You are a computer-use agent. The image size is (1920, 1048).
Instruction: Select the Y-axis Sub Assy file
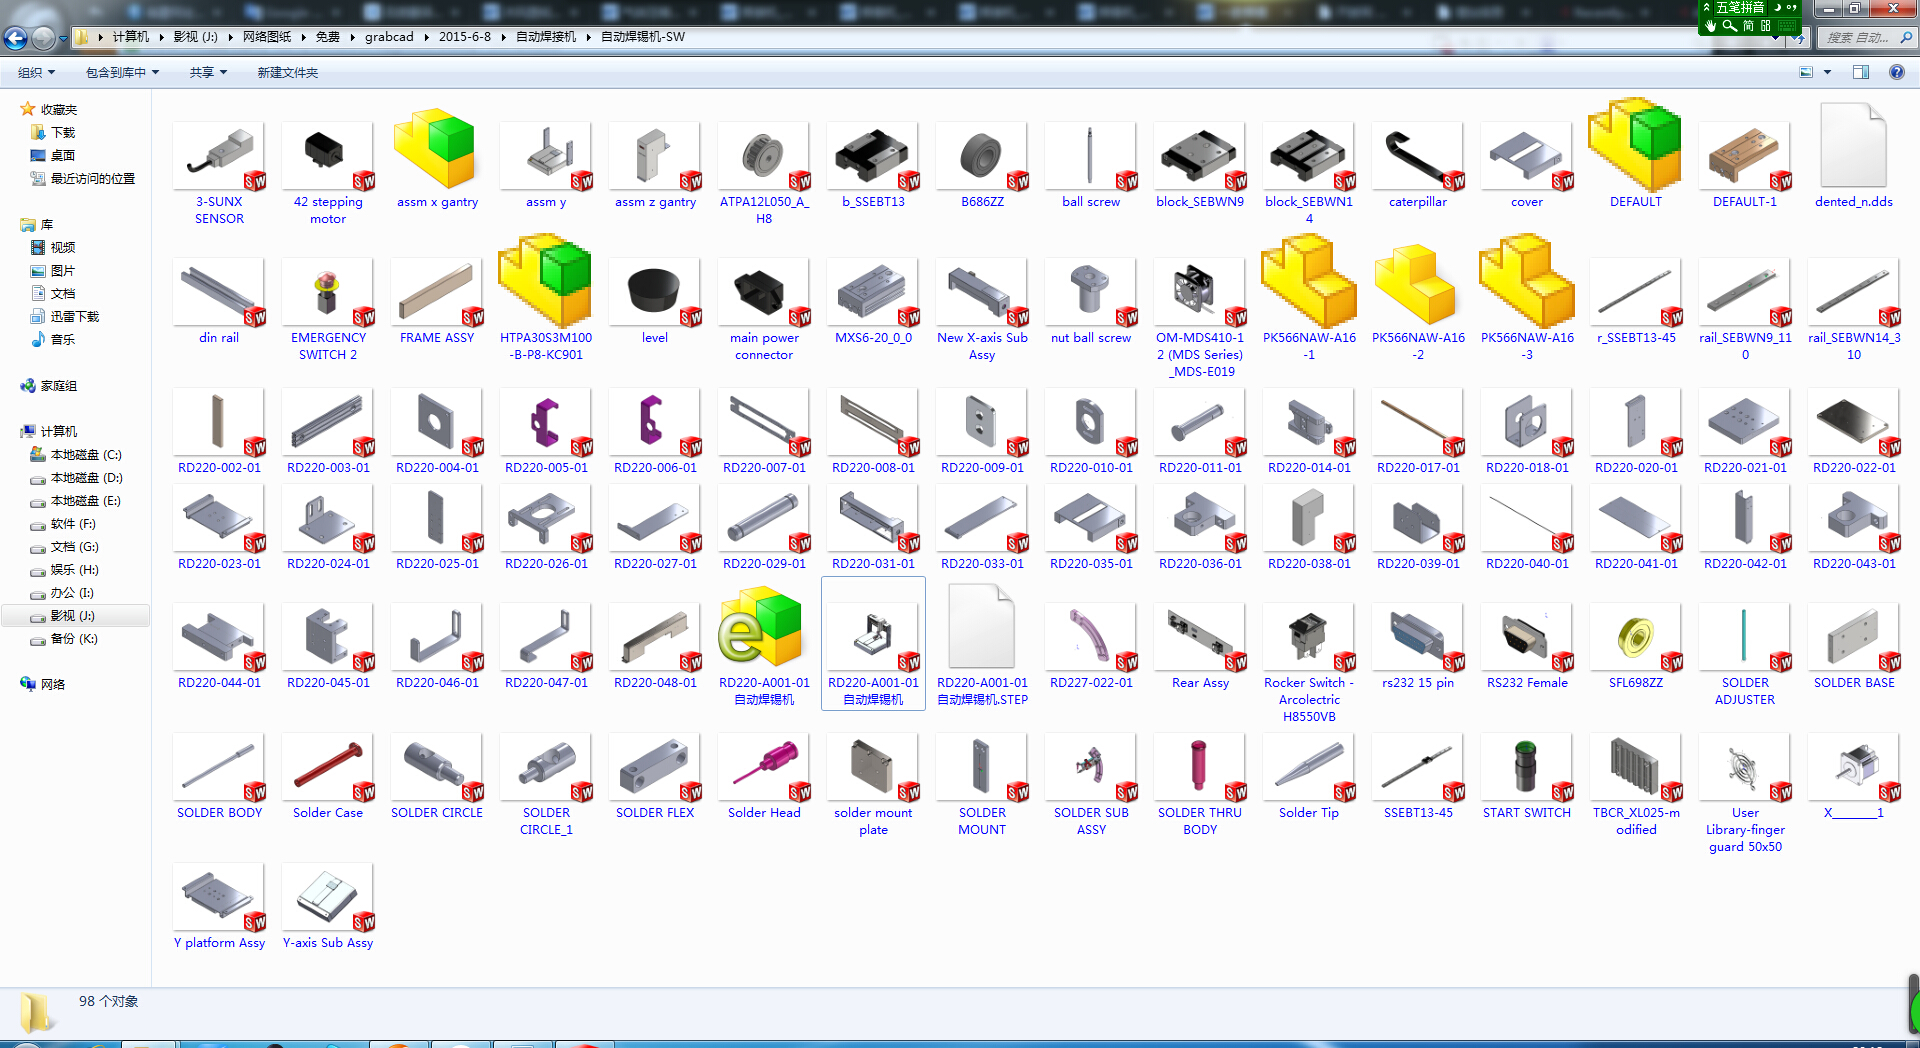pyautogui.click(x=328, y=906)
